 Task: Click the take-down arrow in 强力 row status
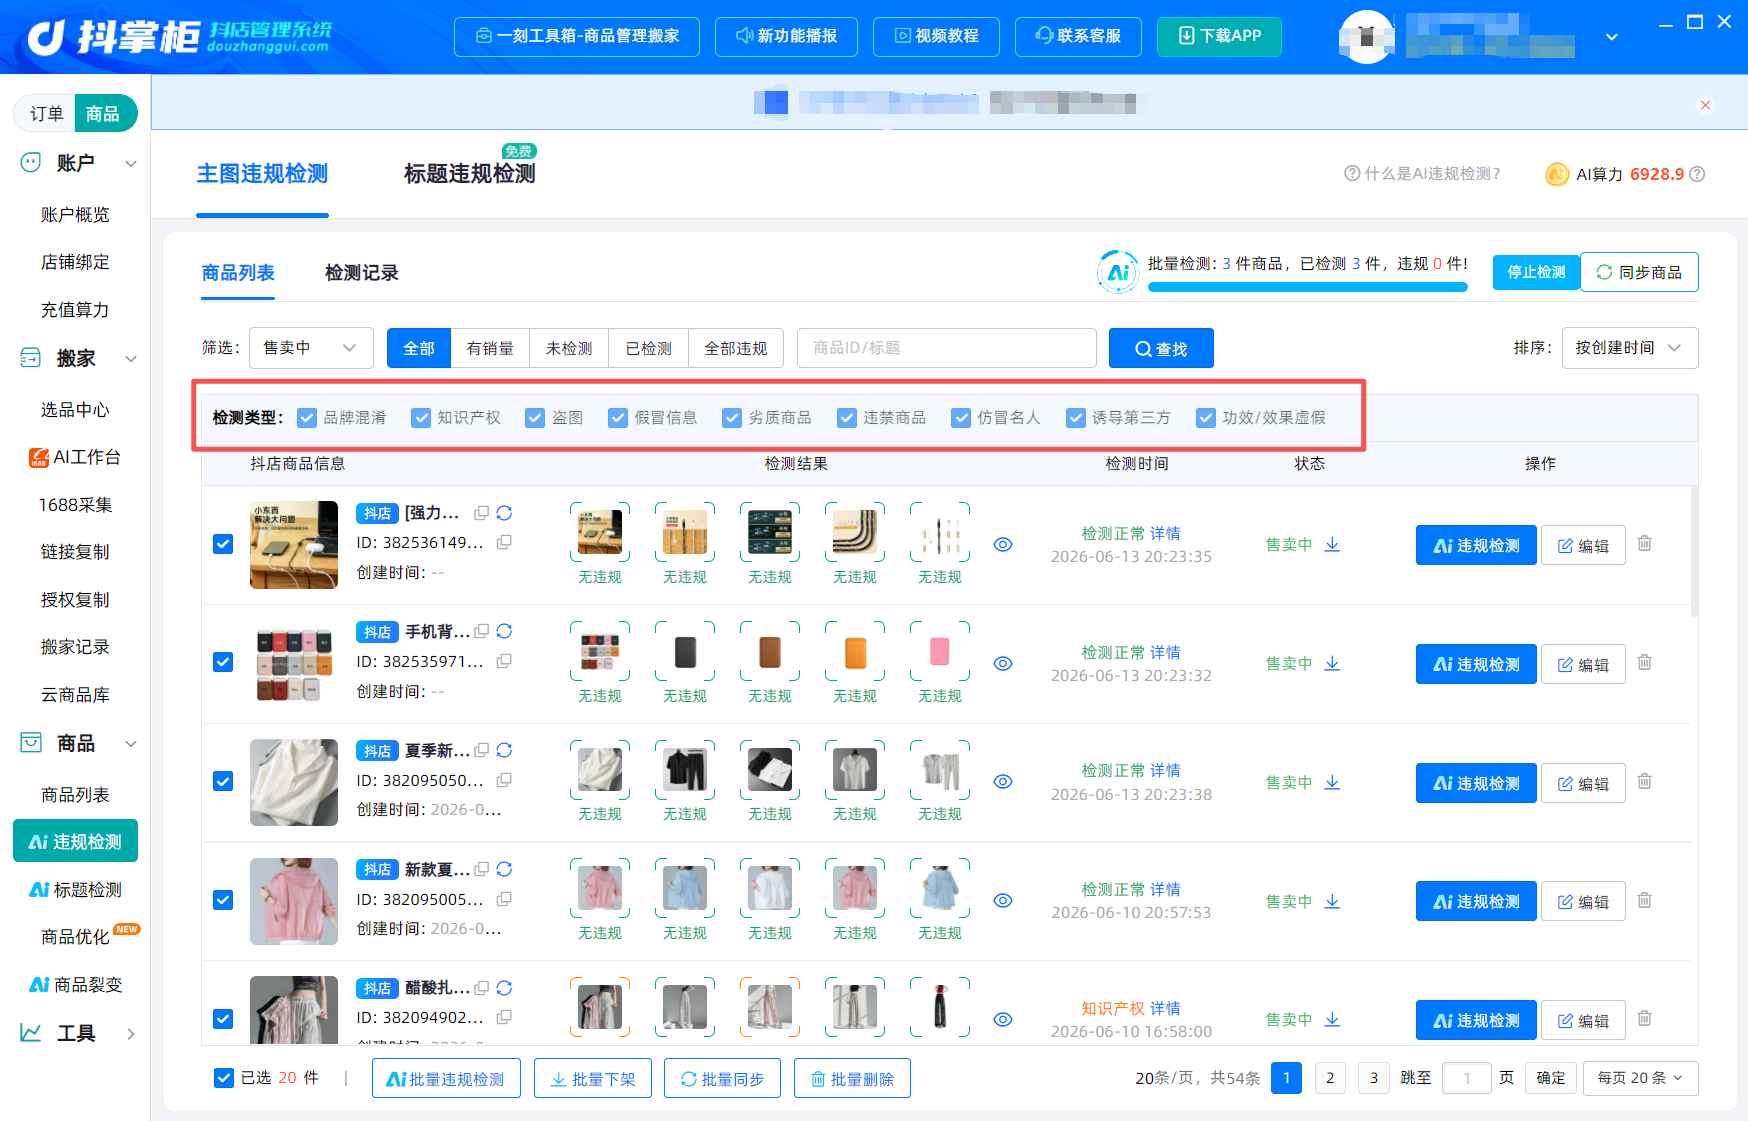pyautogui.click(x=1332, y=544)
